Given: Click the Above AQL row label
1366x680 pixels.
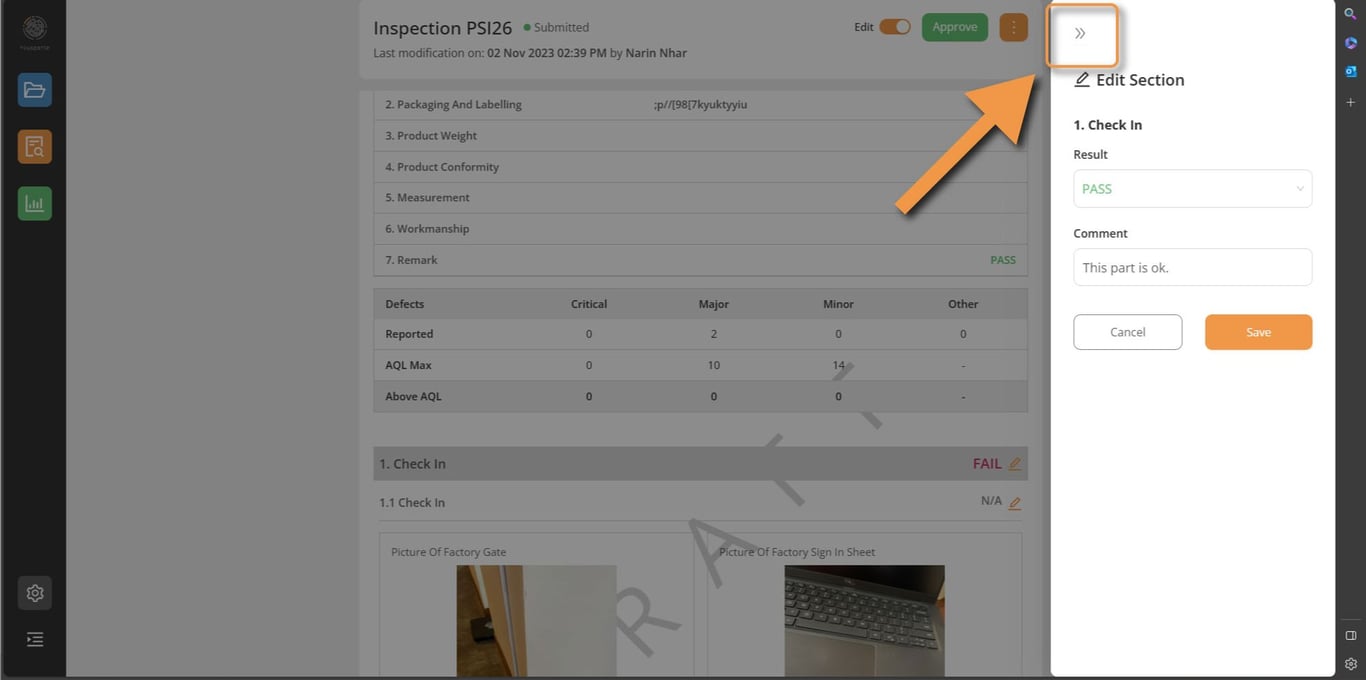Looking at the screenshot, I should point(413,396).
